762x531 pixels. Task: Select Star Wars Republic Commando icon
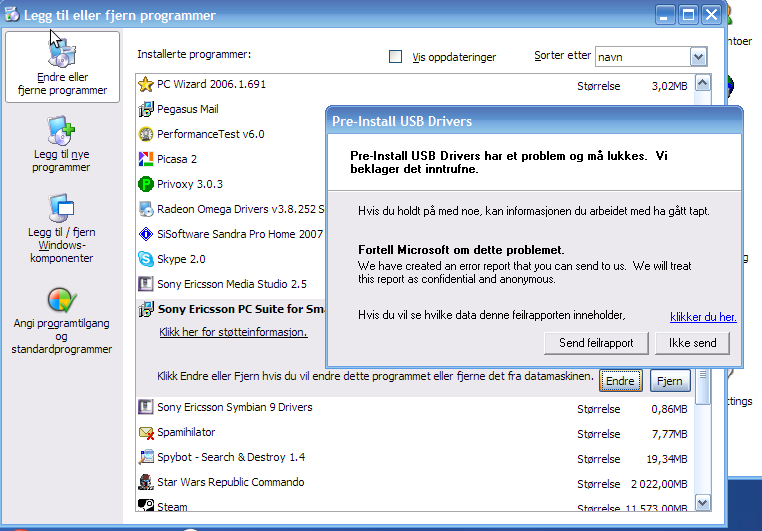(x=146, y=482)
